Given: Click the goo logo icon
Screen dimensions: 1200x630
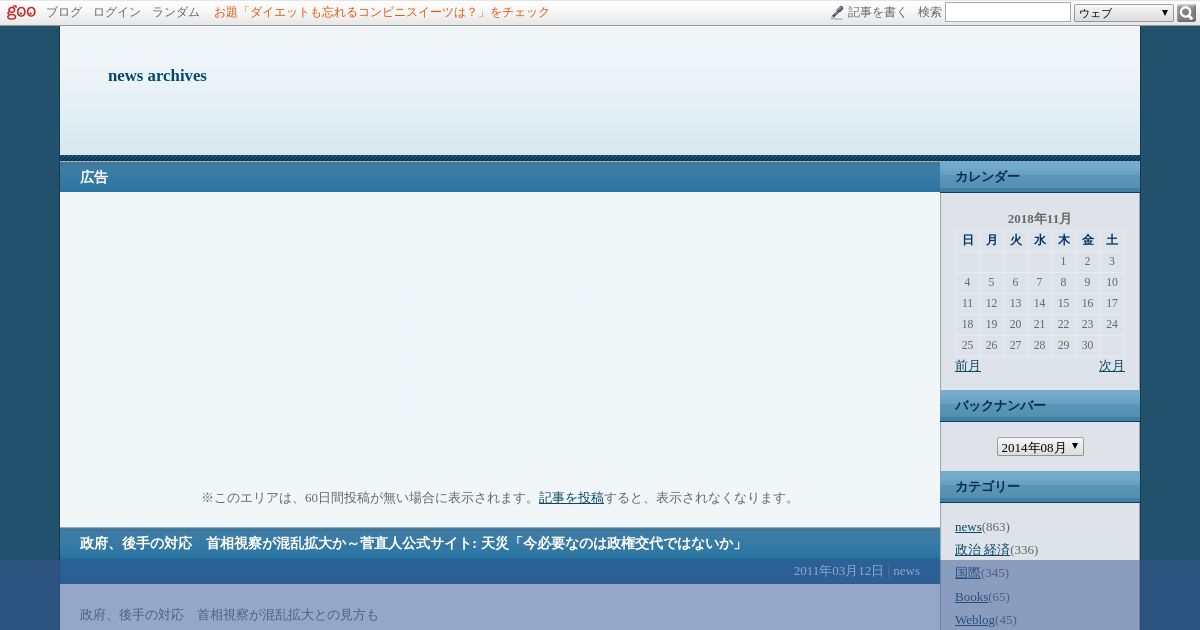Looking at the screenshot, I should 21,12.
